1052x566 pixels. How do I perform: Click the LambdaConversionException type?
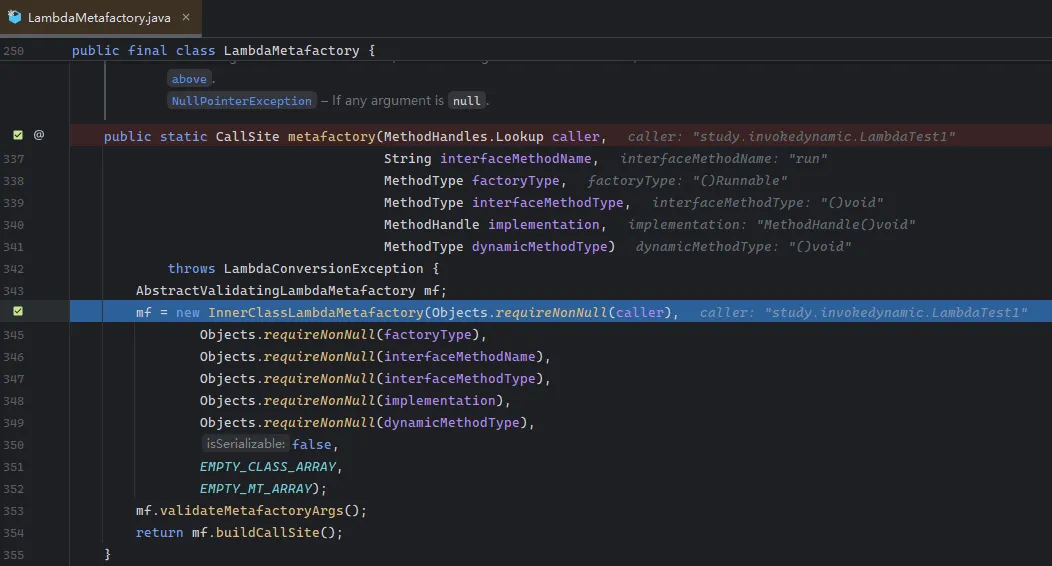tap(323, 269)
